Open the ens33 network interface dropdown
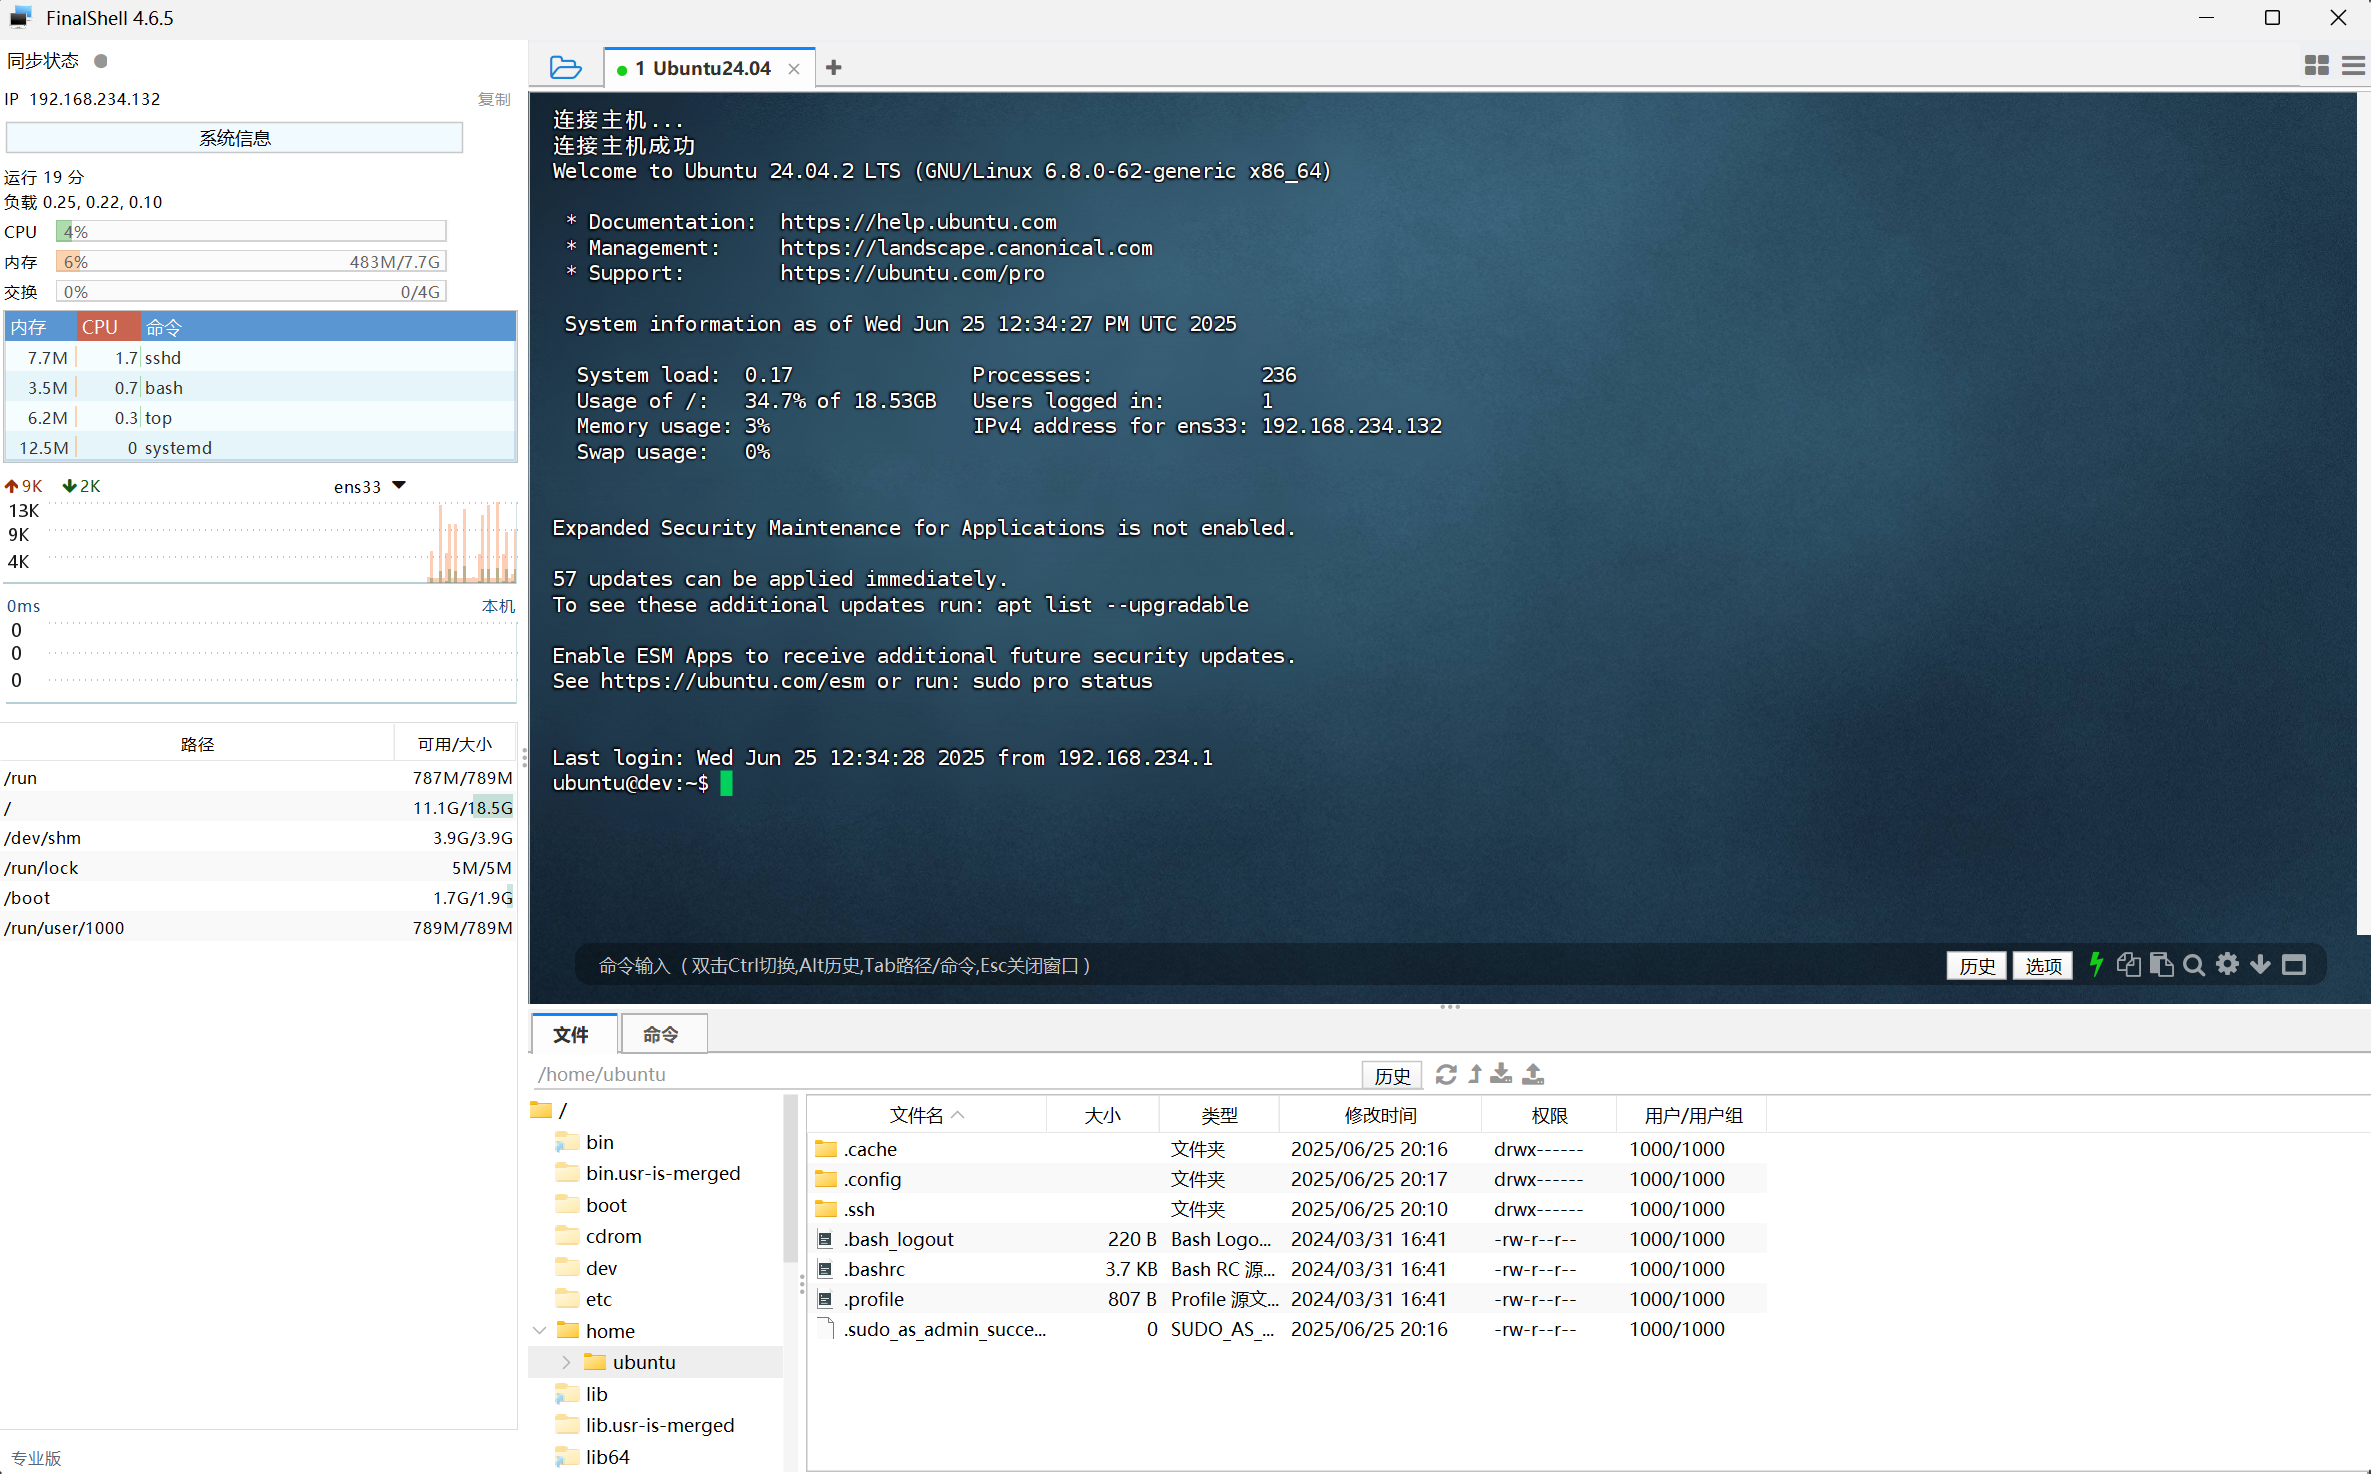 pyautogui.click(x=399, y=485)
